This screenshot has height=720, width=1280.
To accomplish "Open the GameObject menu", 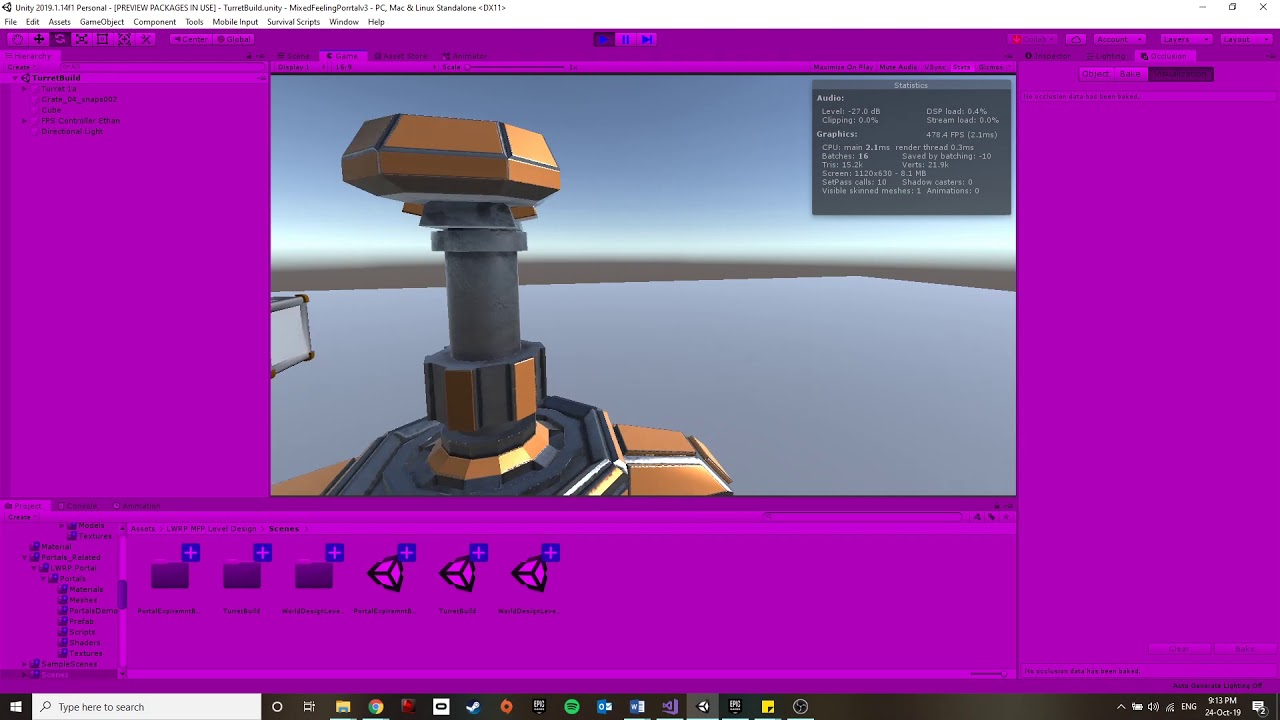I will [x=102, y=22].
